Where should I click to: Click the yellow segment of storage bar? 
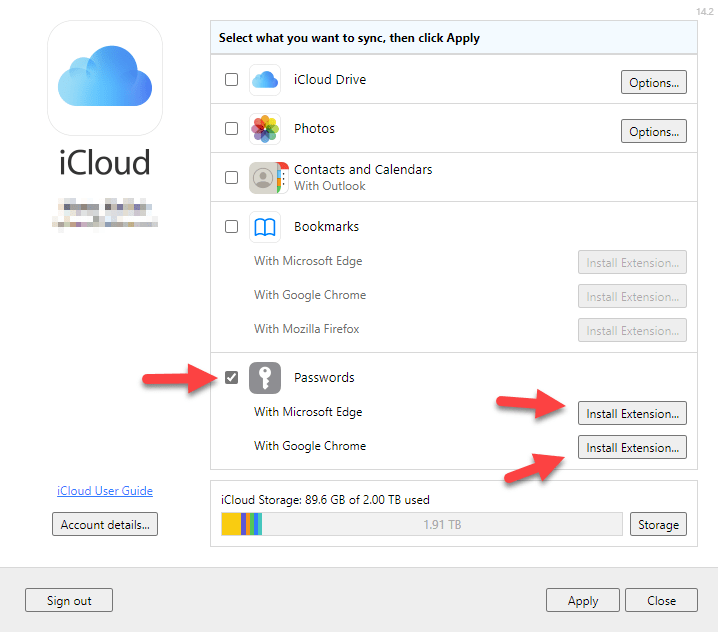[x=231, y=524]
